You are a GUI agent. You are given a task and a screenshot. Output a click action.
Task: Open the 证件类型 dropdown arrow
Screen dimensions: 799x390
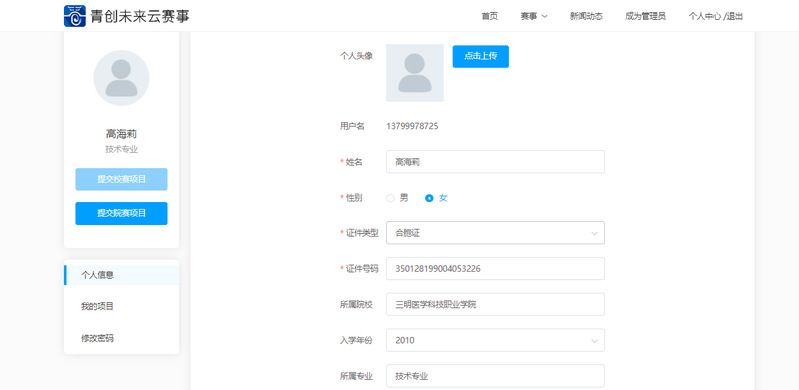tap(594, 233)
